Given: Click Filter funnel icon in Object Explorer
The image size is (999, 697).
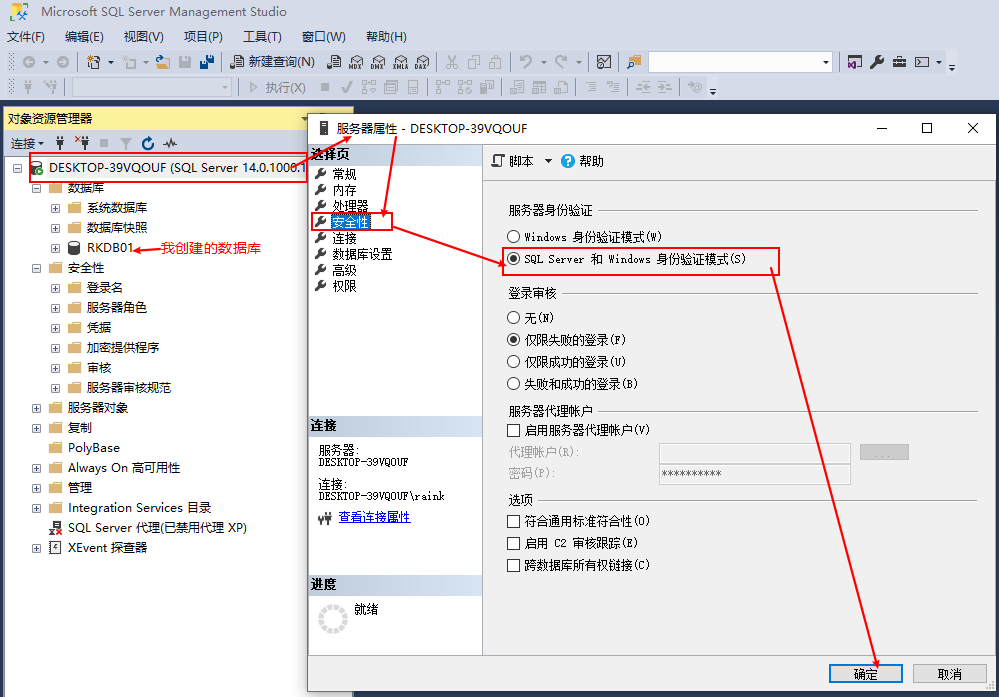Looking at the screenshot, I should [126, 143].
